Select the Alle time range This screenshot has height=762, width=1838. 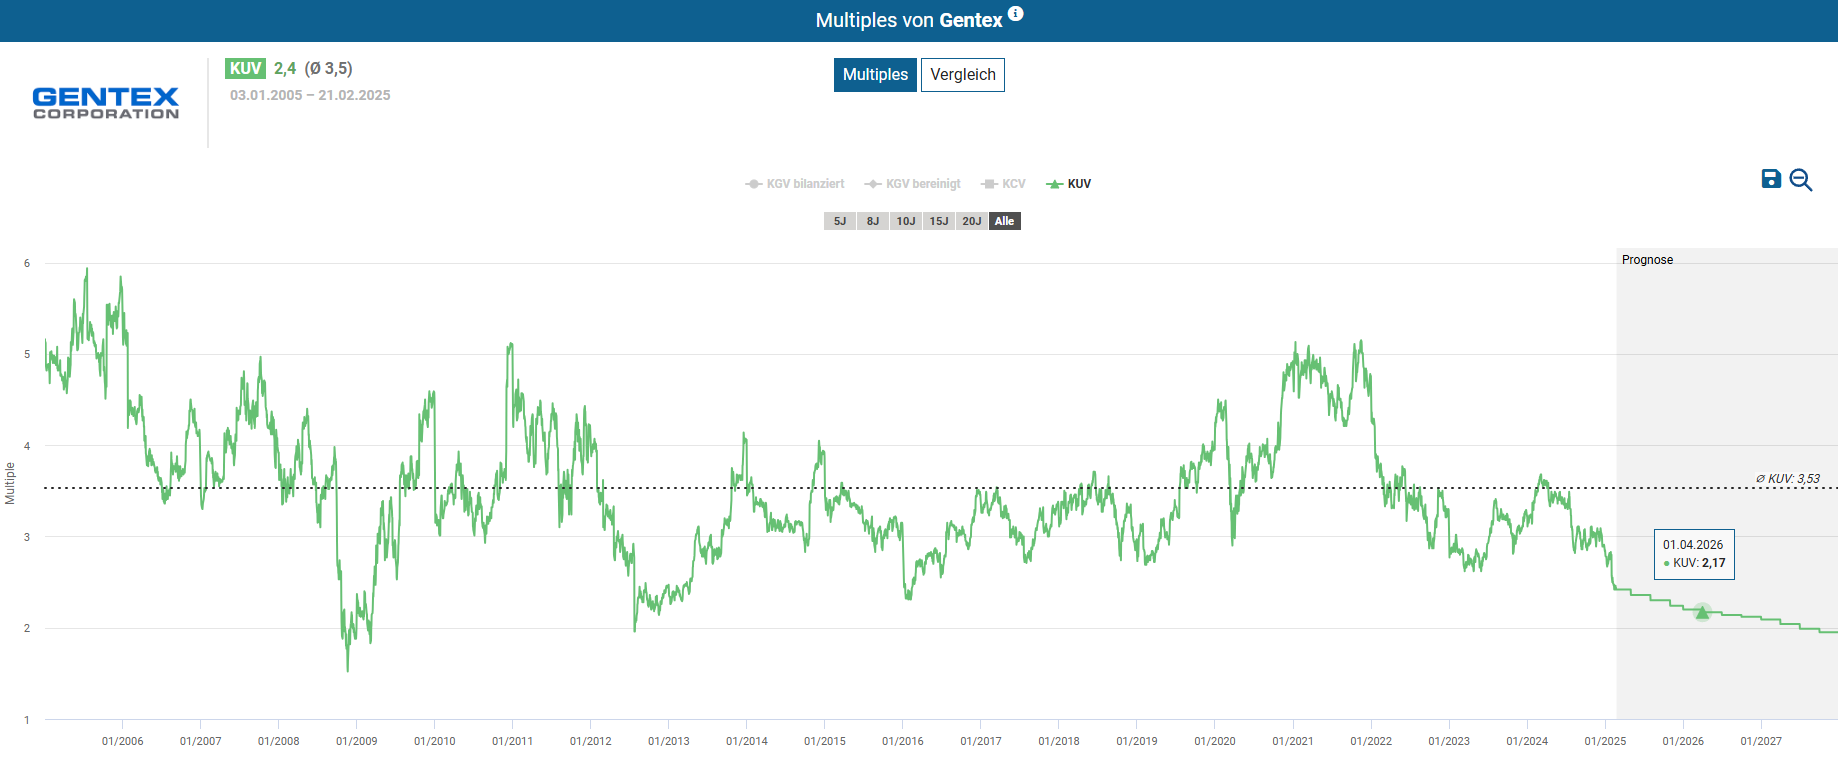[1004, 221]
